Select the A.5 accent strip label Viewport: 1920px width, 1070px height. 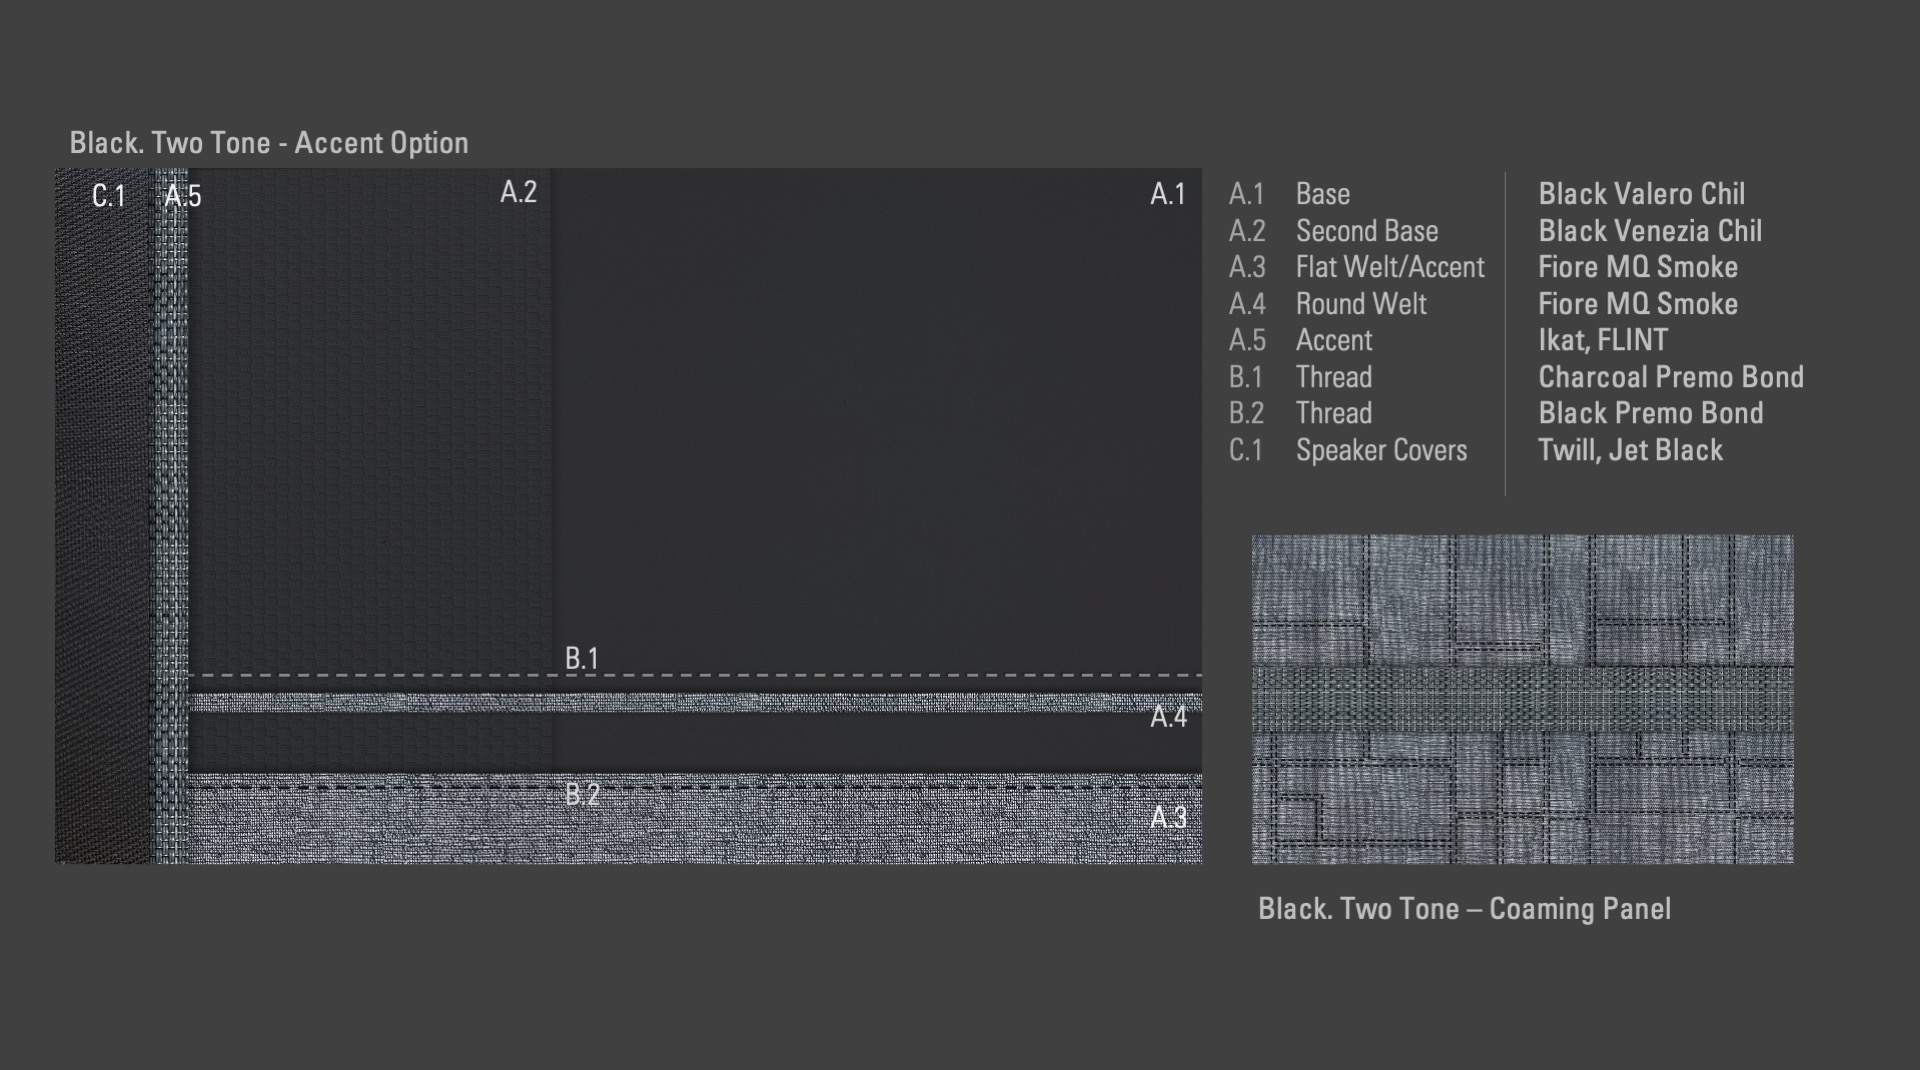point(183,196)
